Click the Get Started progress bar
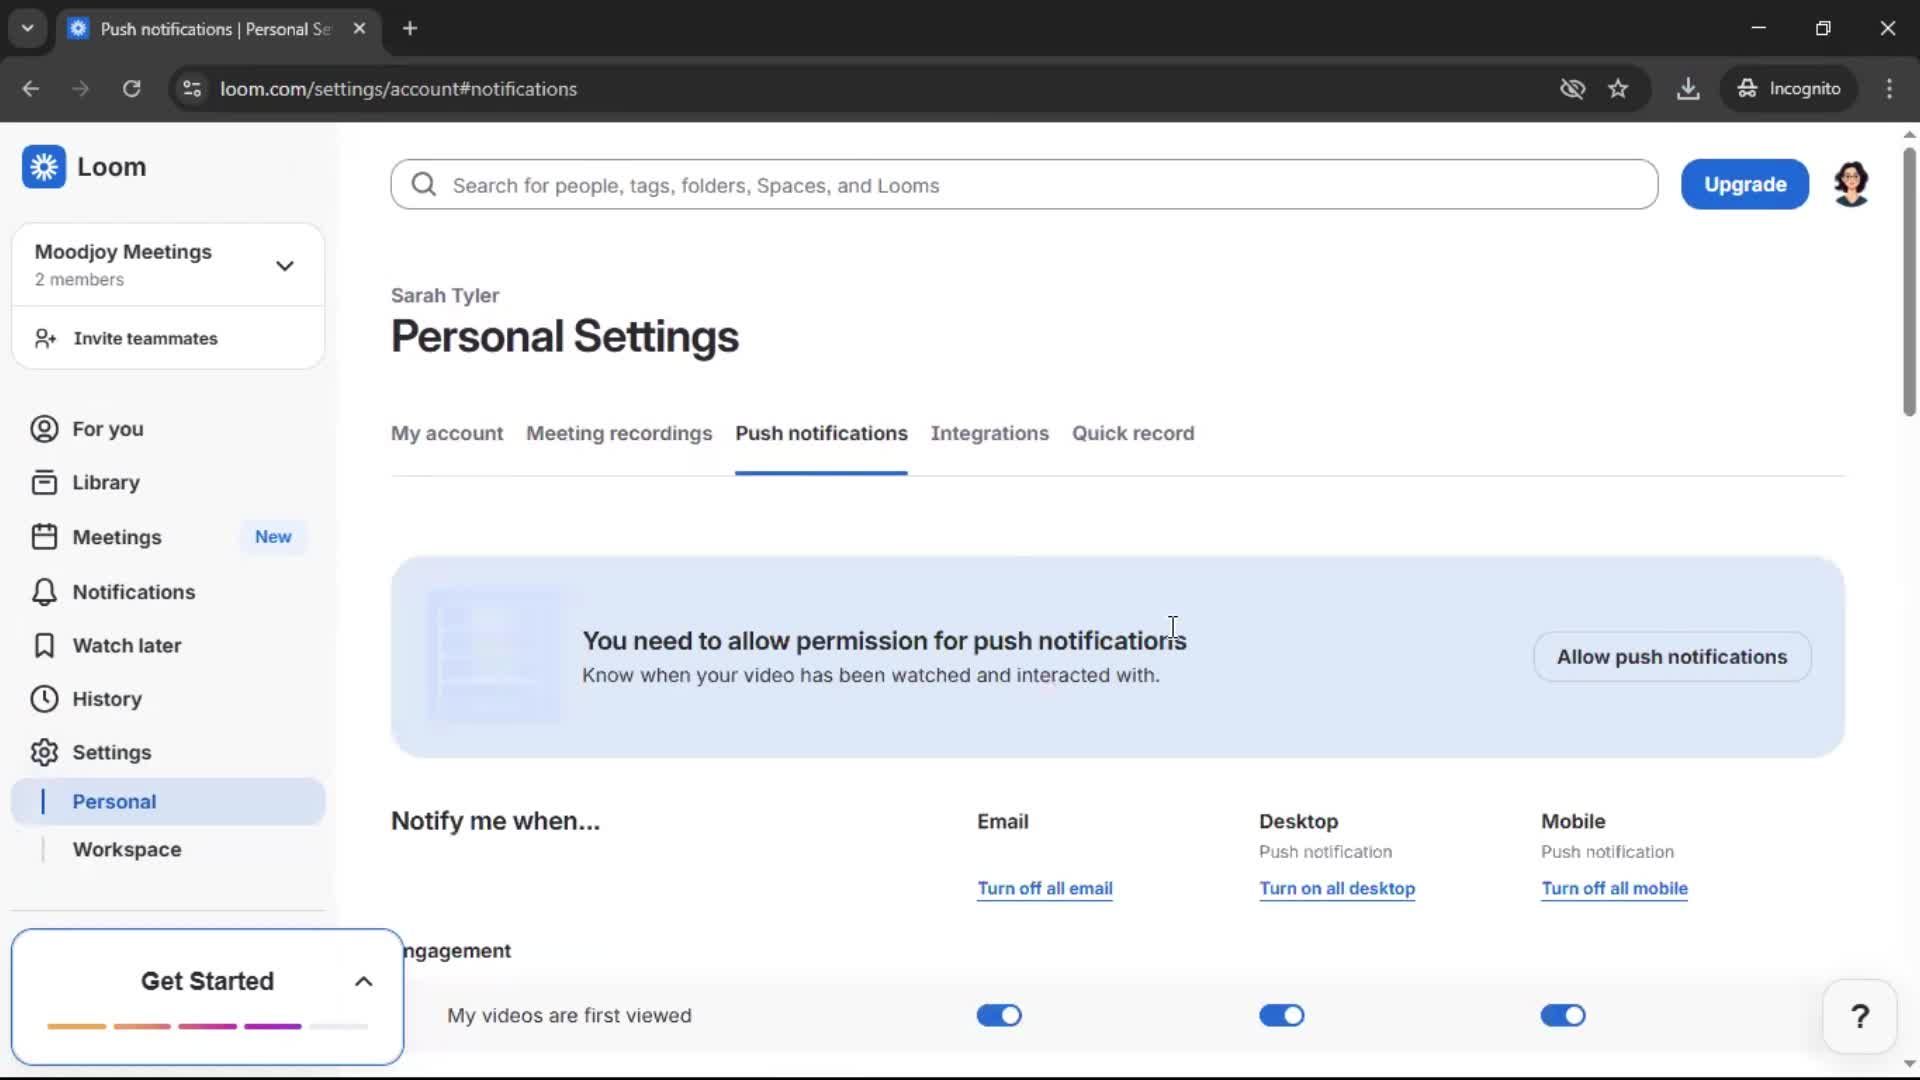This screenshot has width=1920, height=1080. 205,1026
